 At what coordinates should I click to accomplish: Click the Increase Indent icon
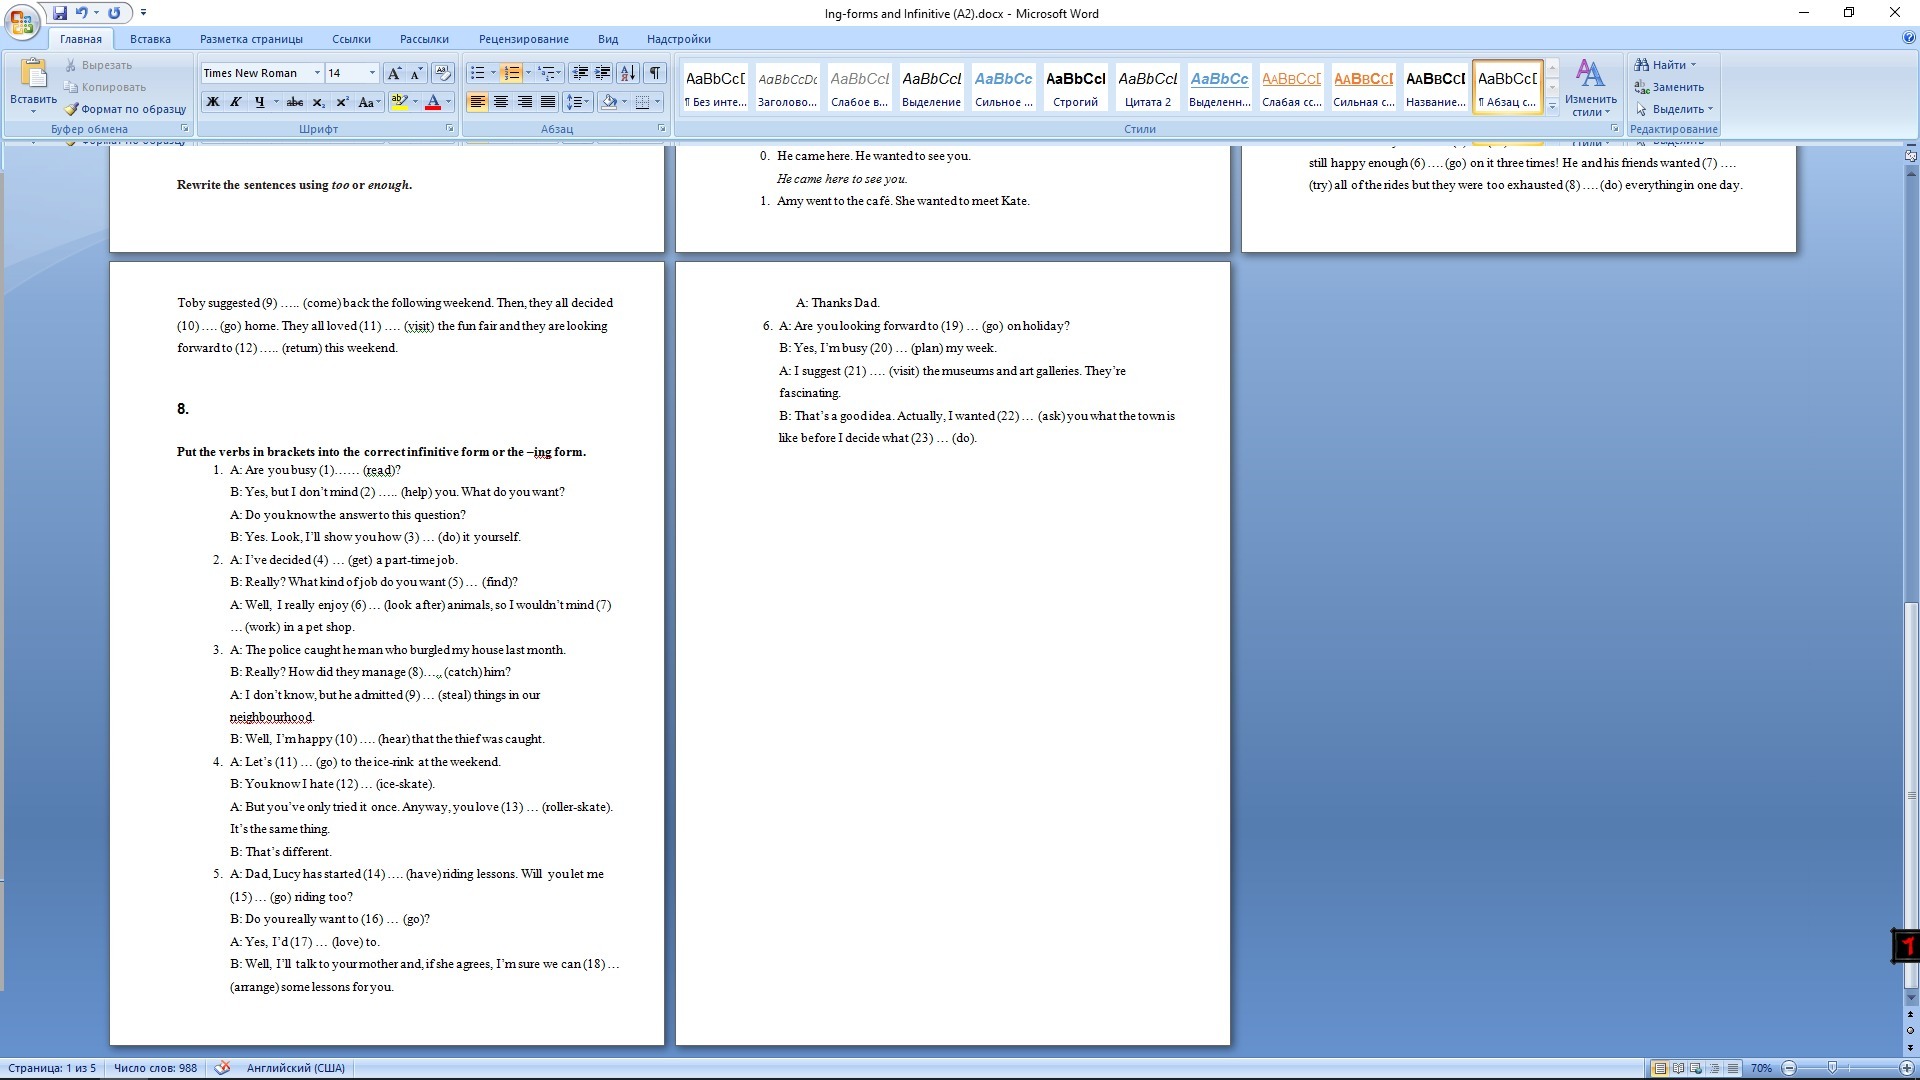[603, 73]
